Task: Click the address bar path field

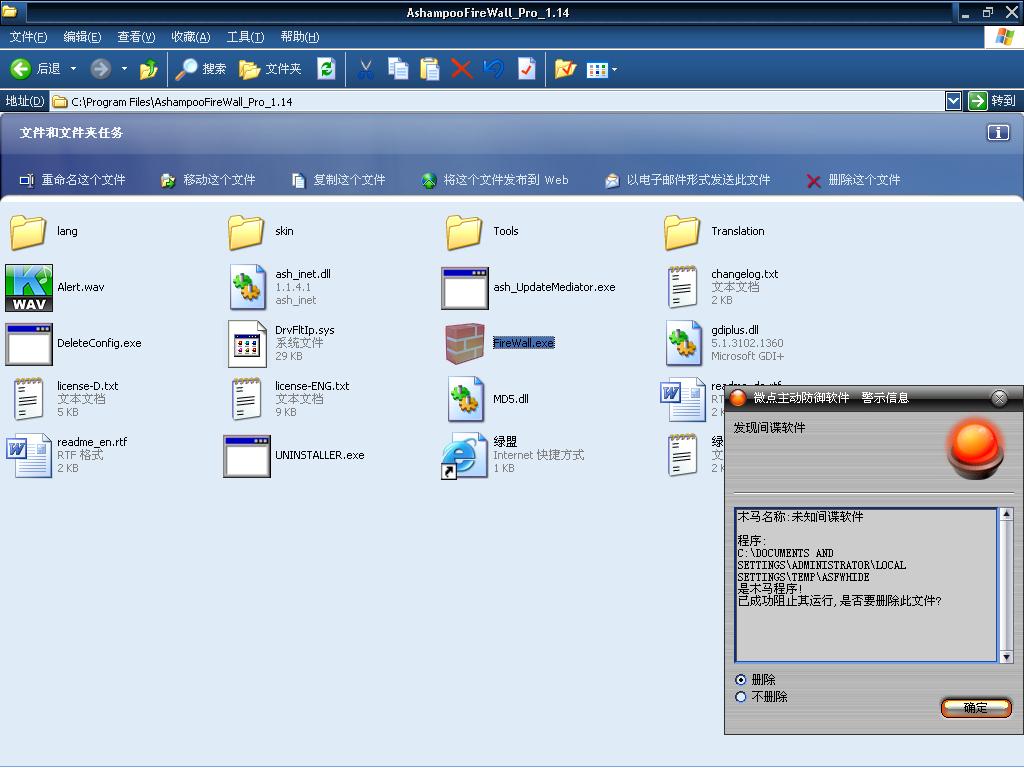Action: tap(498, 101)
